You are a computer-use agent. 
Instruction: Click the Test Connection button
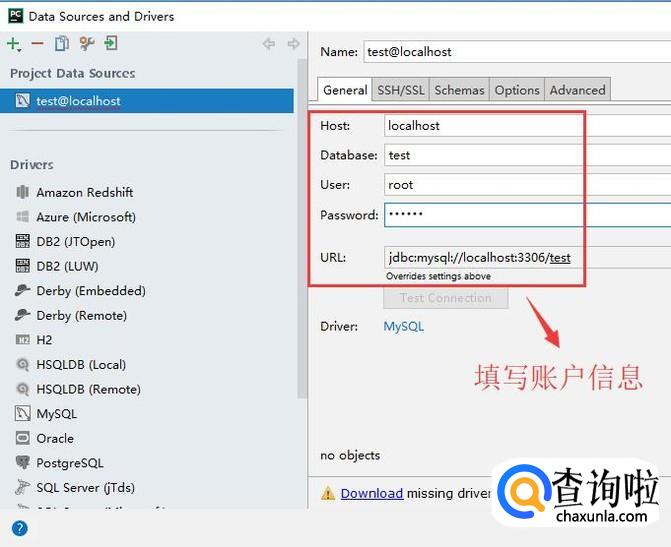pyautogui.click(x=445, y=298)
